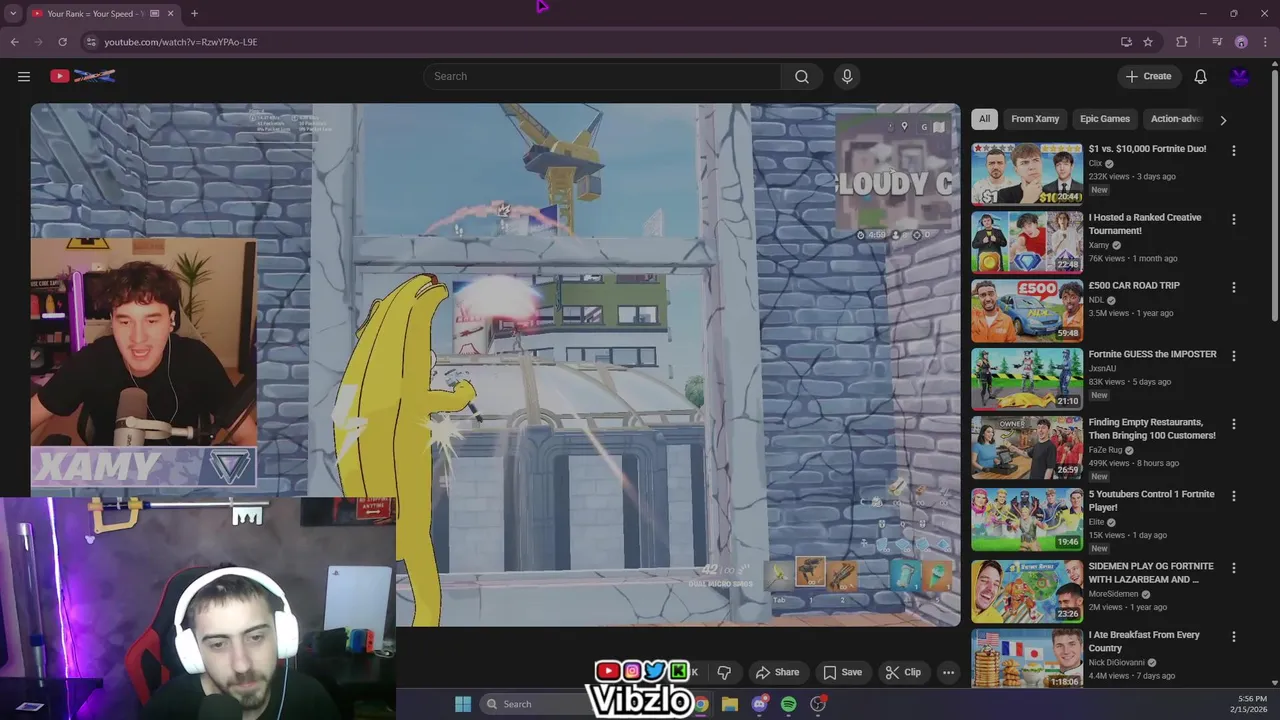View site information icon in address bar
This screenshot has height=720, width=1280.
(91, 42)
